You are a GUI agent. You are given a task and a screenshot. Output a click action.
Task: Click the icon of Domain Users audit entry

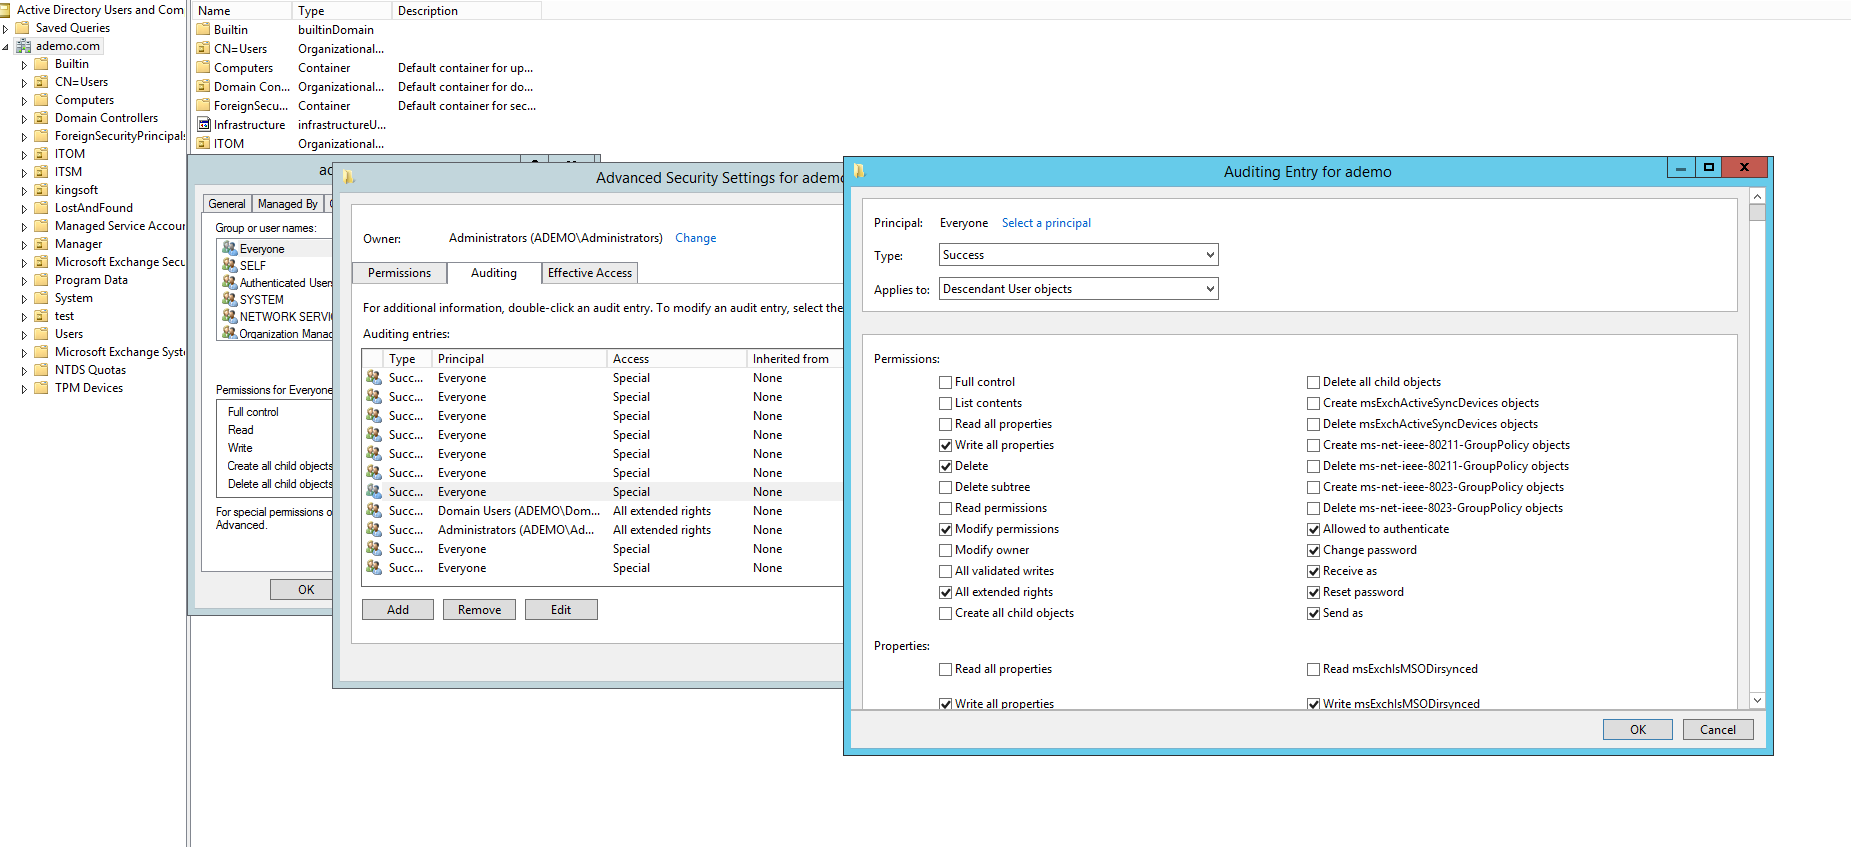coord(374,511)
